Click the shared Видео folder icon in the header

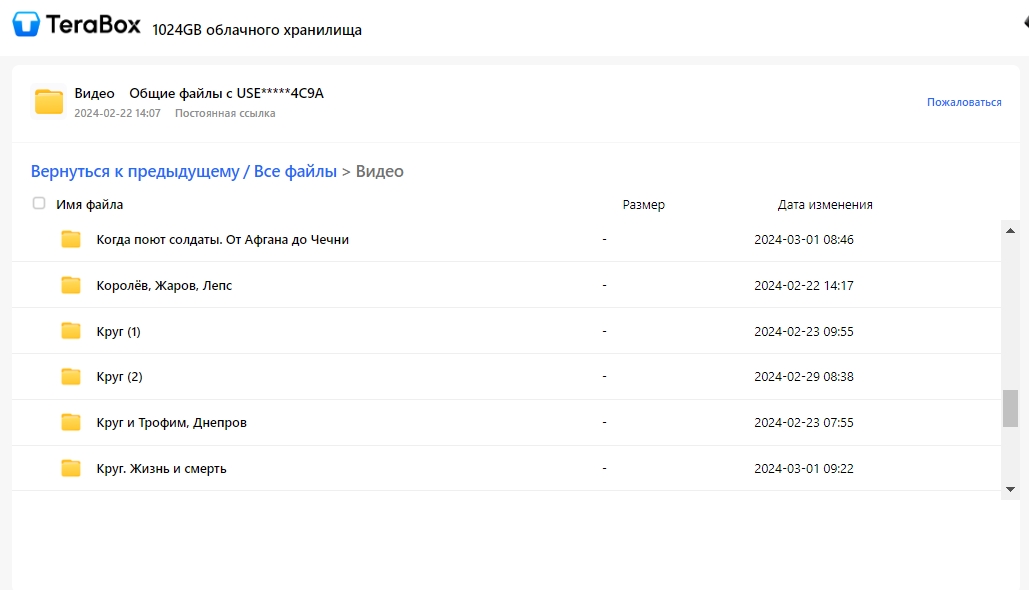coord(49,102)
